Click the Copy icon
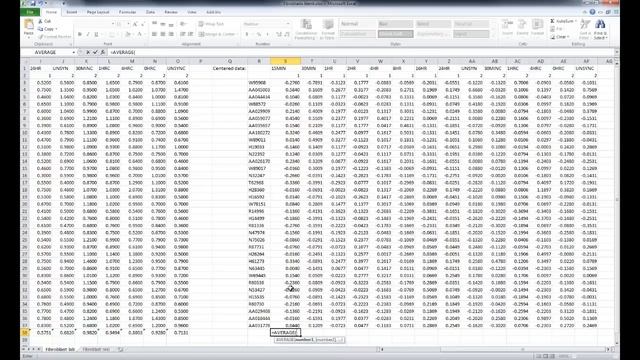 [x=40, y=29]
